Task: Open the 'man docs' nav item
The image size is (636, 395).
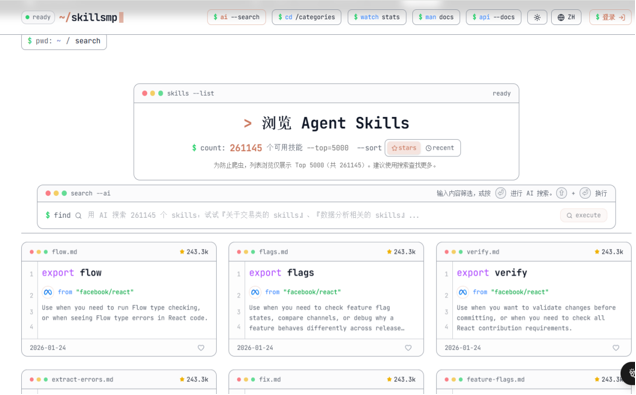Action: coord(436,17)
